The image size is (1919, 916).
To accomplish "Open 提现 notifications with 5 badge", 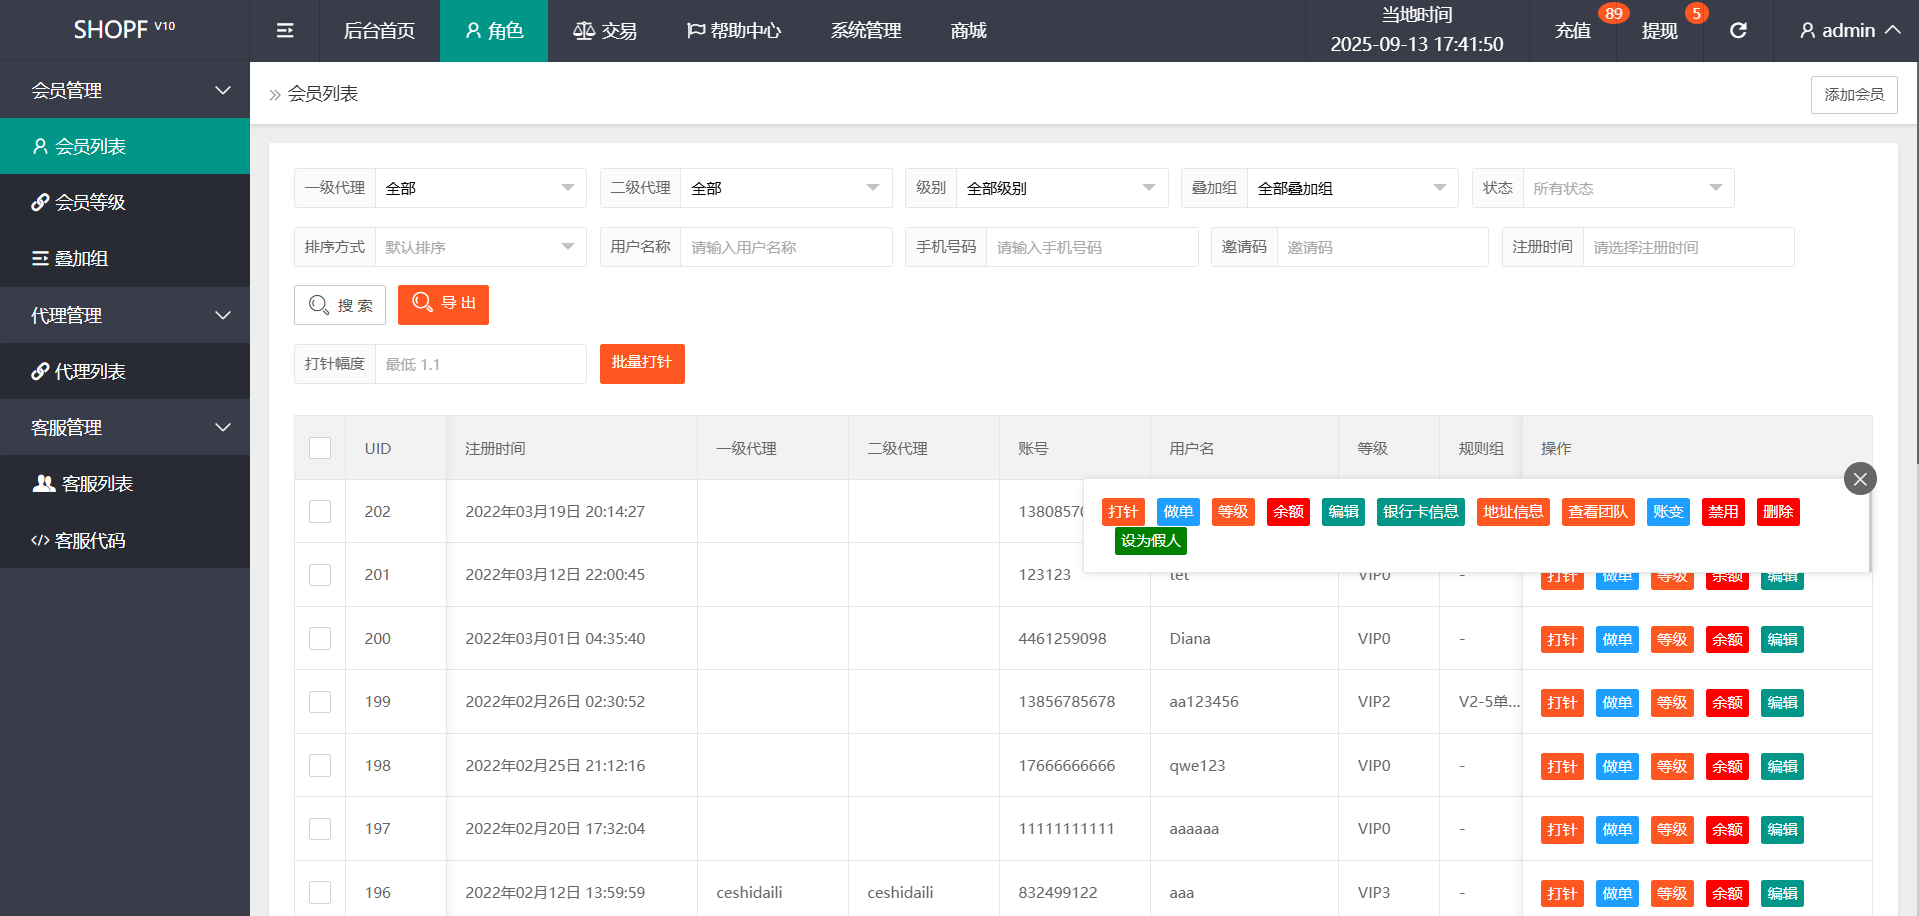I will pos(1660,31).
